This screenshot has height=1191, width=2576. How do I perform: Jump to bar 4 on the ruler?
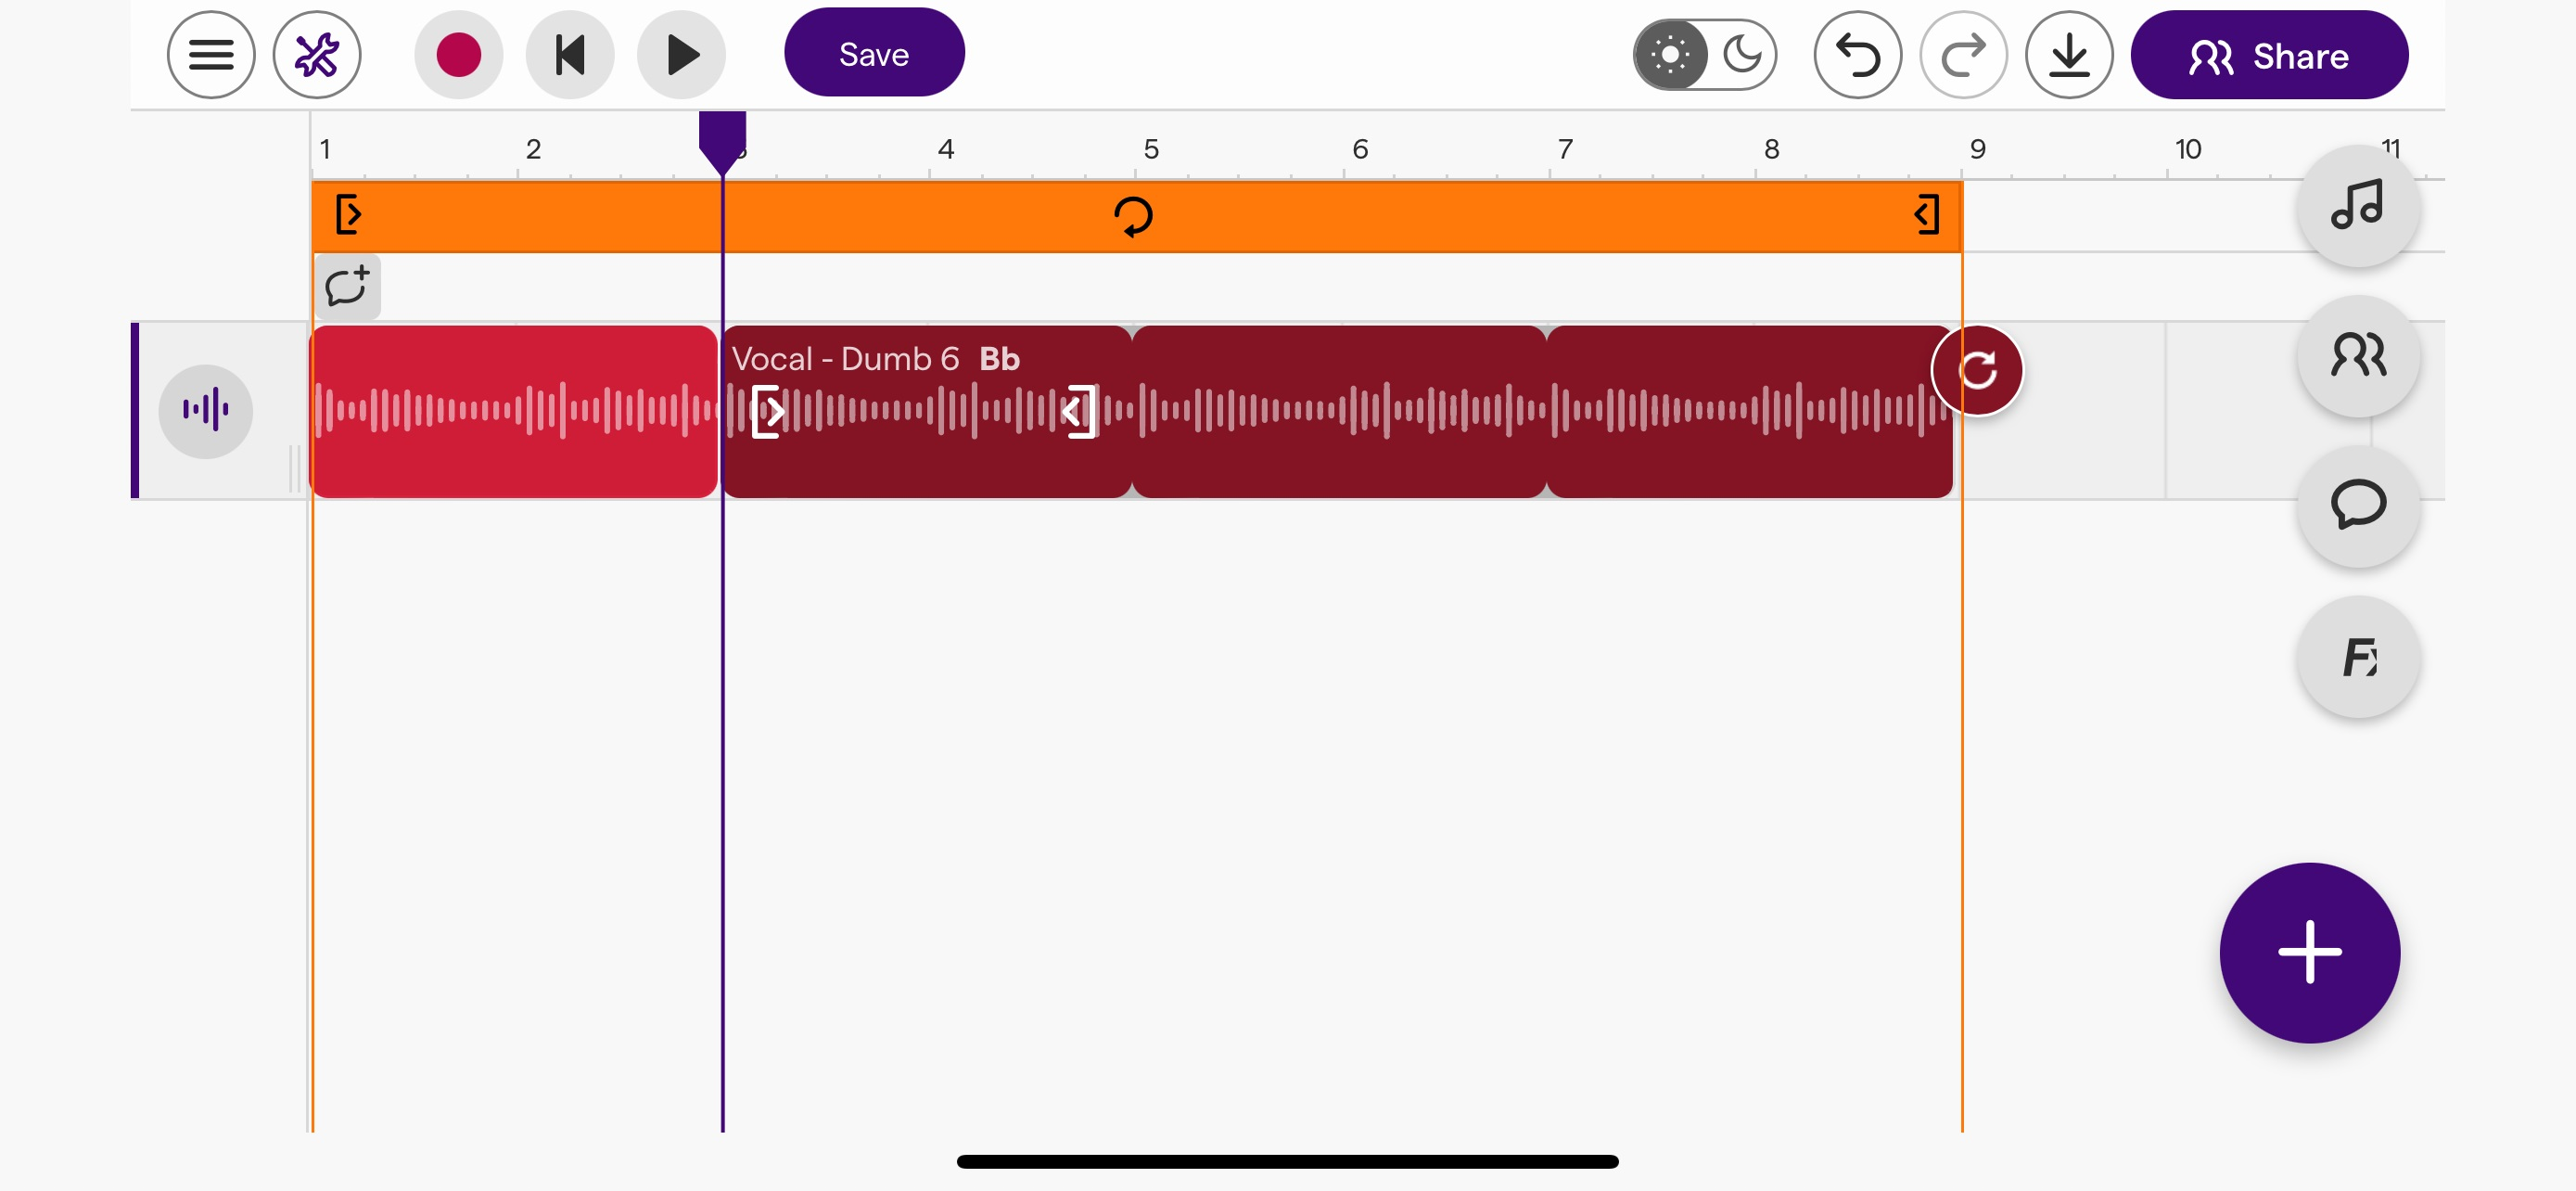[945, 149]
